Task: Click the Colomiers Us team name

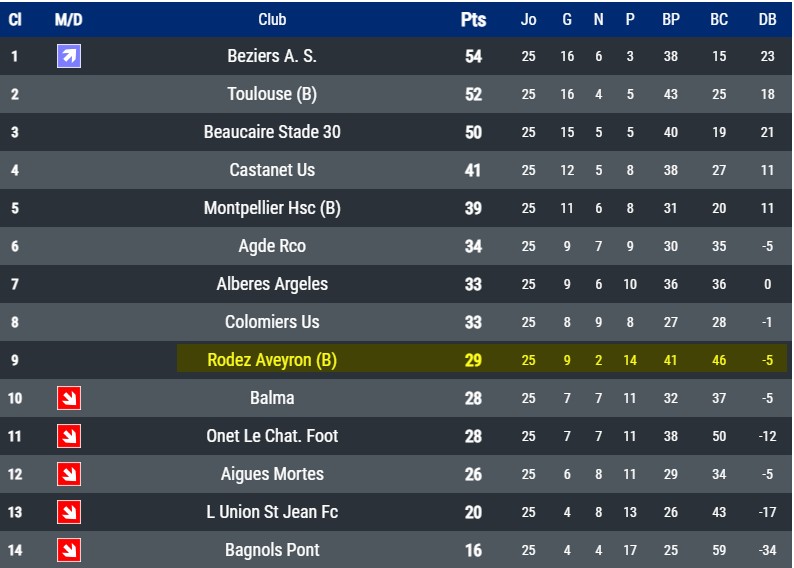Action: (272, 322)
